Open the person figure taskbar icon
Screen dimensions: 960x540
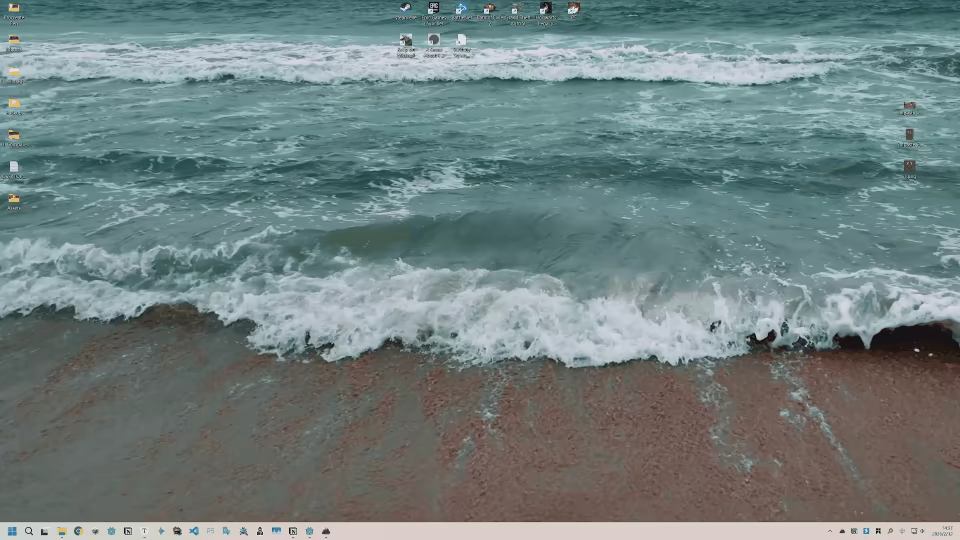tap(260, 531)
